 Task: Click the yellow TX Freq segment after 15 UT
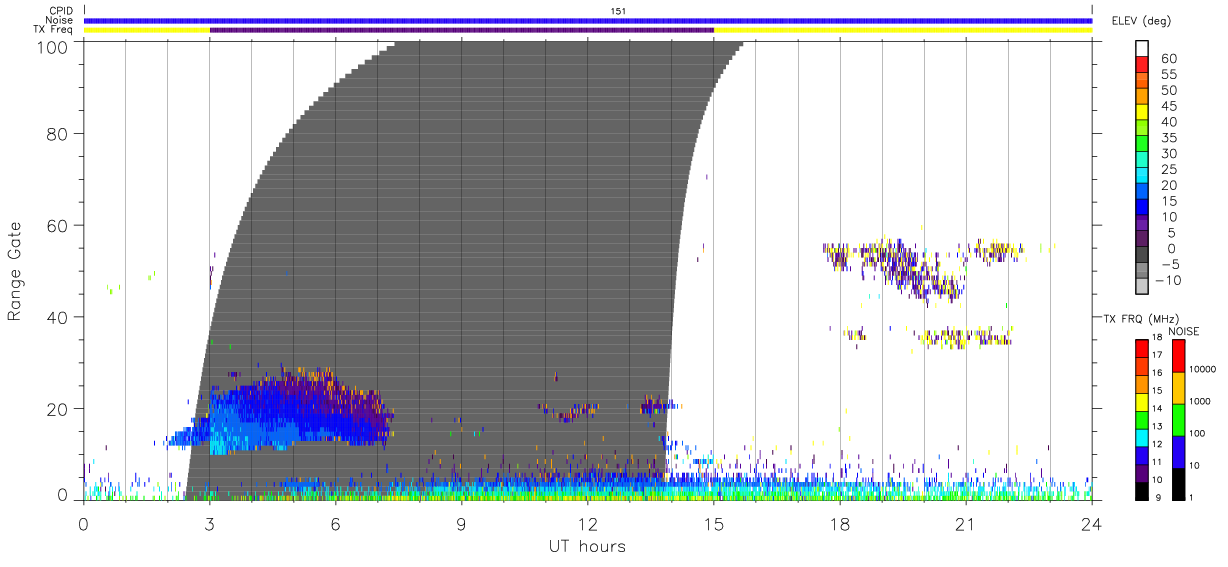[903, 30]
